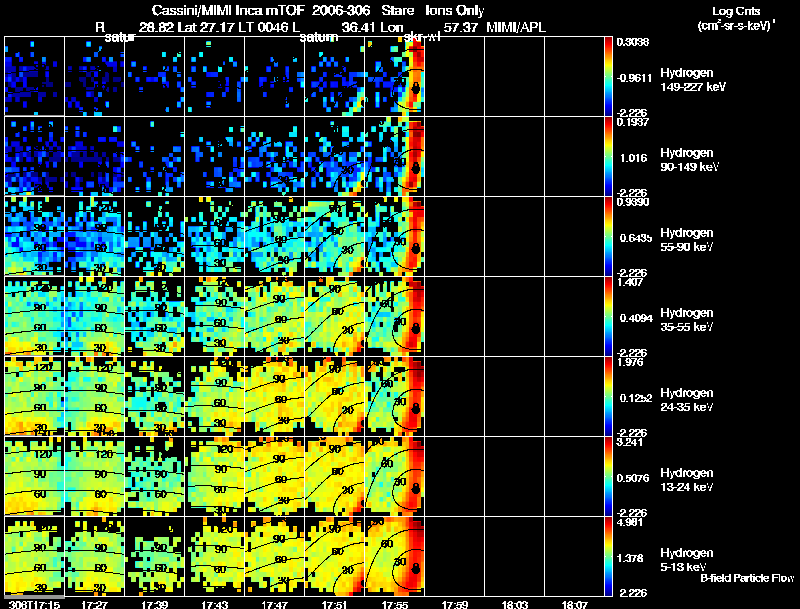
Task: Select the 18:03 time label on the axis
Action: point(516,603)
